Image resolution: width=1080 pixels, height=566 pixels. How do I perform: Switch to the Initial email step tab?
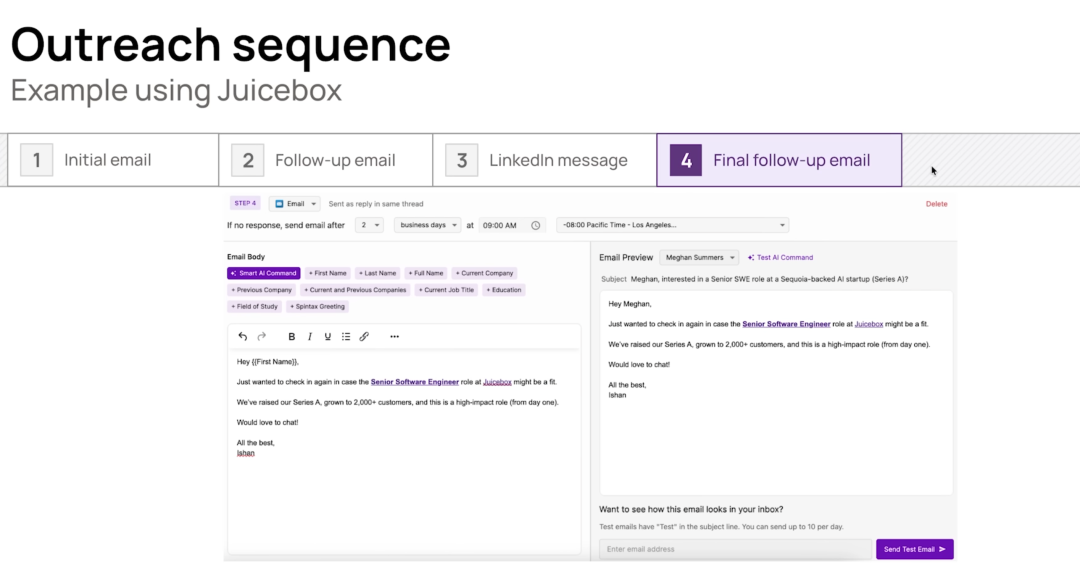tap(113, 160)
